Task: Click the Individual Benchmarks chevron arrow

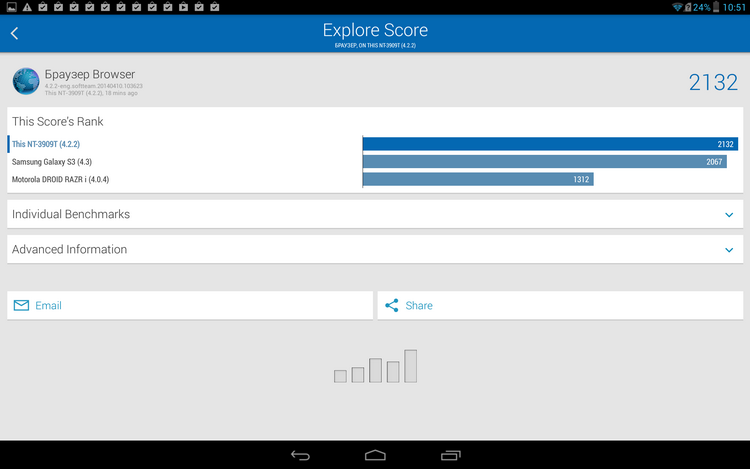Action: pos(729,215)
